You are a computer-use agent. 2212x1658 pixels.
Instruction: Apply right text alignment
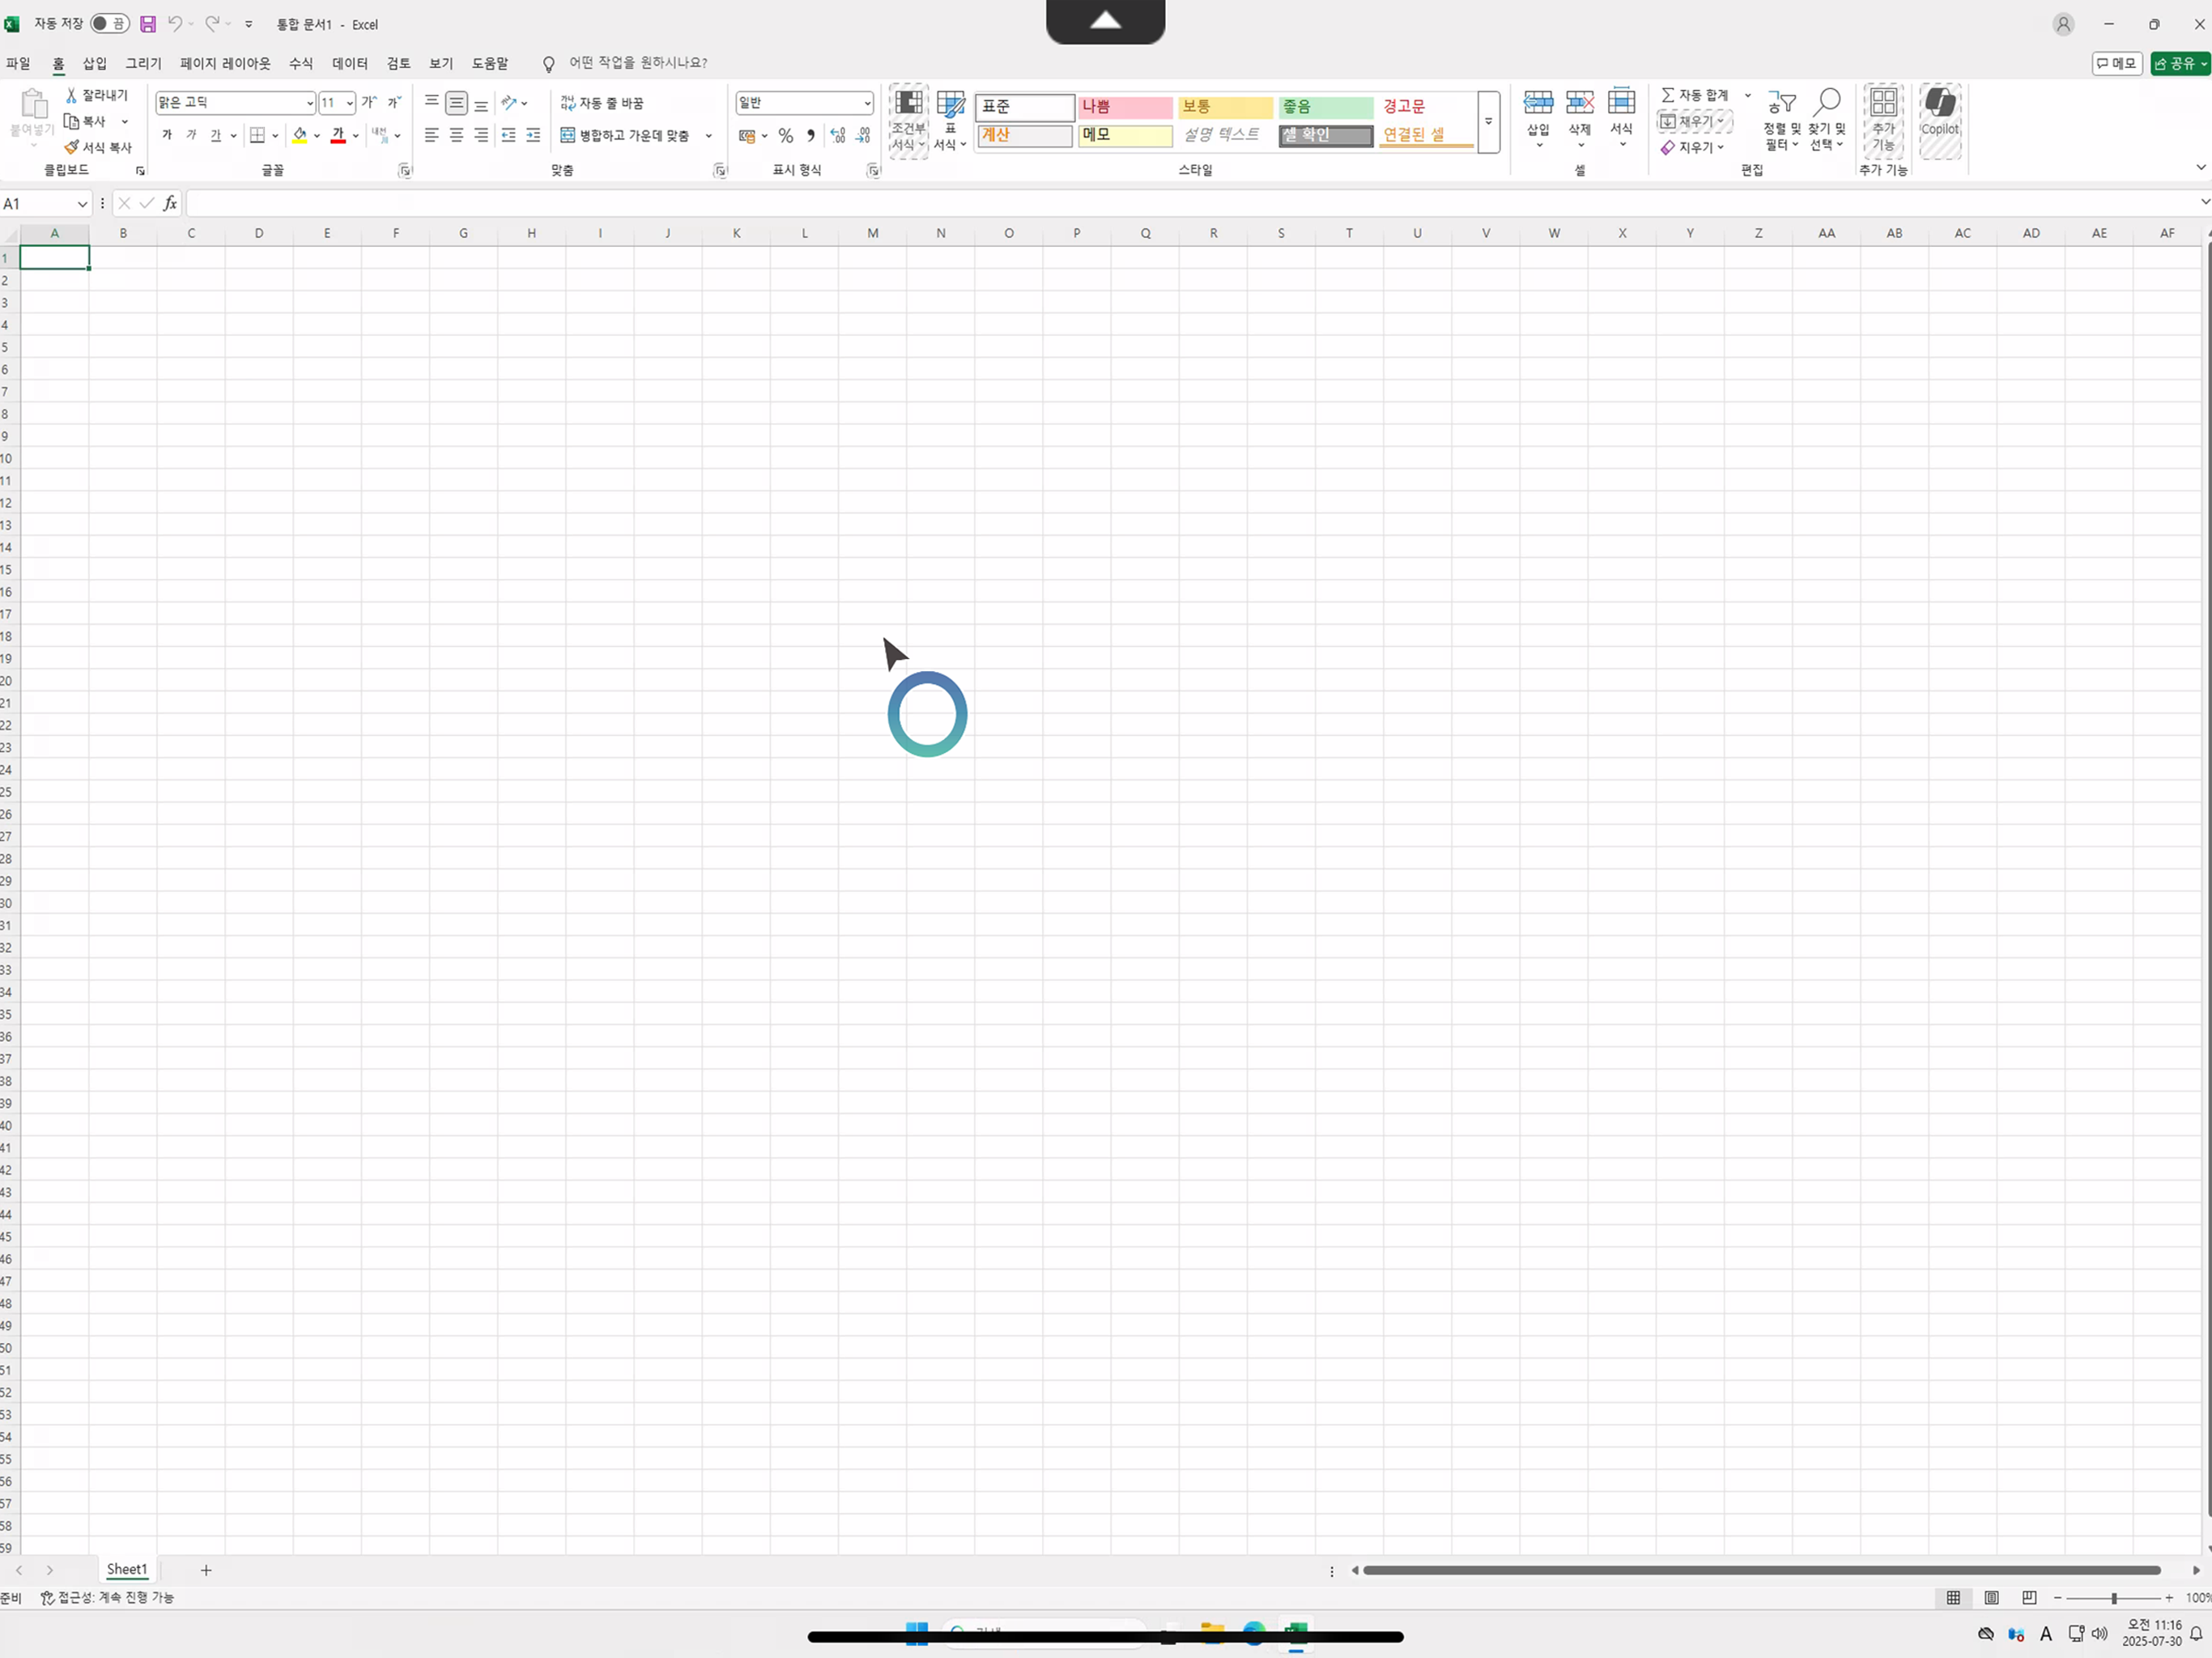click(481, 135)
